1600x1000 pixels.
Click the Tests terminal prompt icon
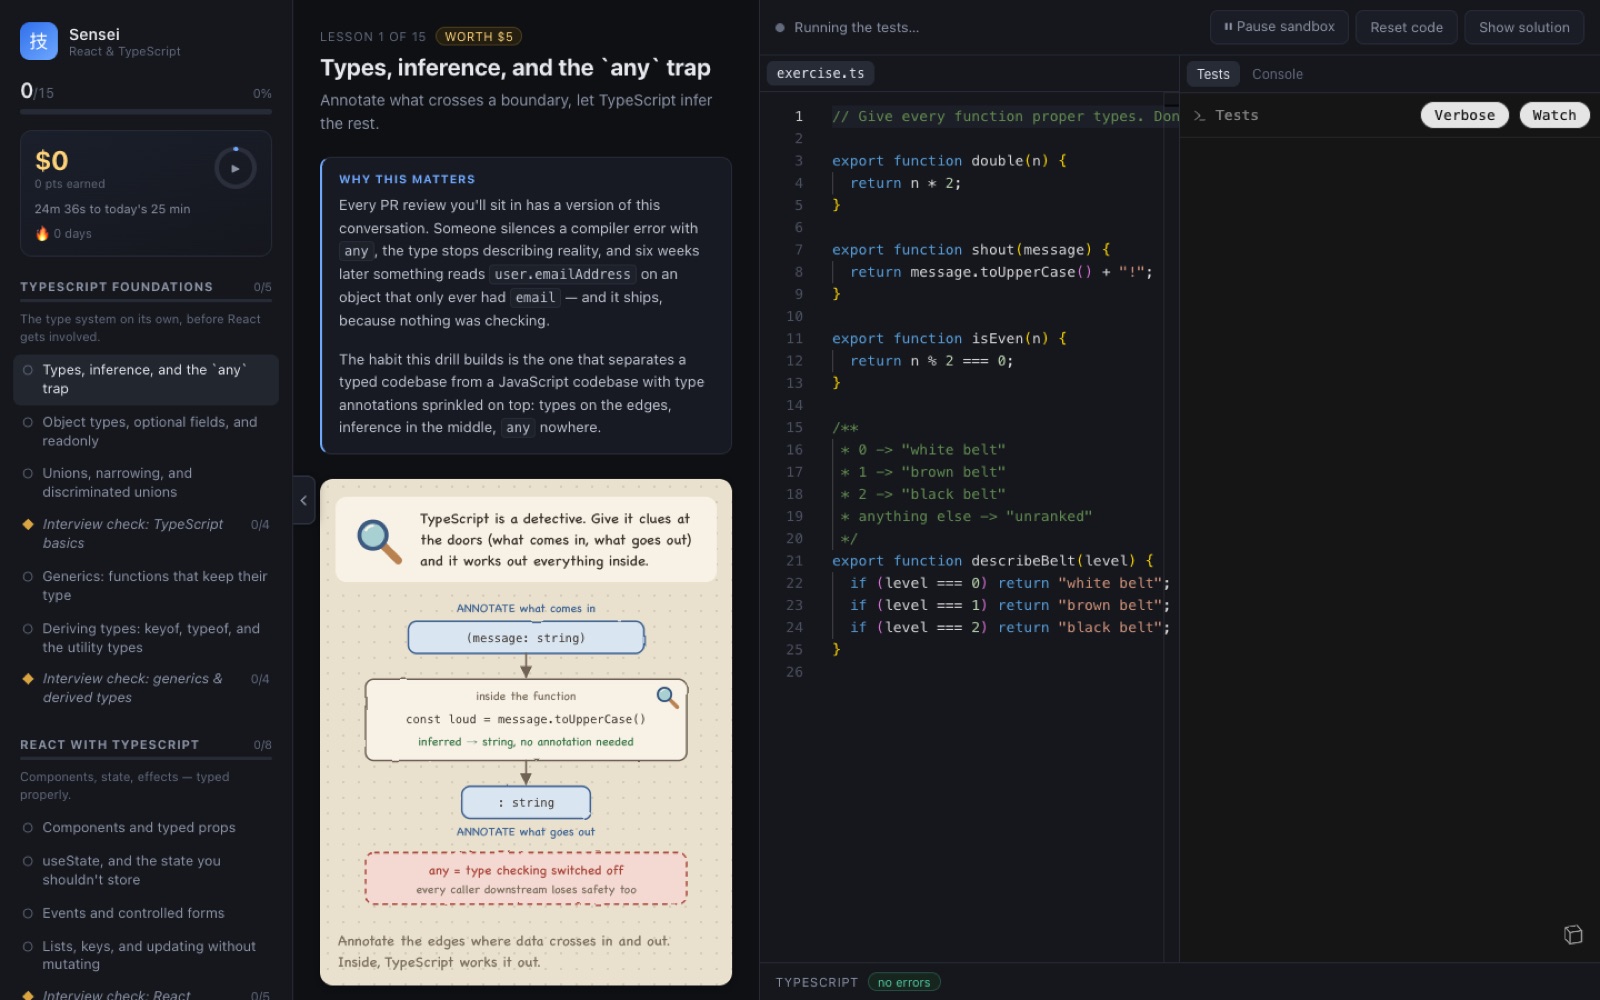tap(1199, 116)
